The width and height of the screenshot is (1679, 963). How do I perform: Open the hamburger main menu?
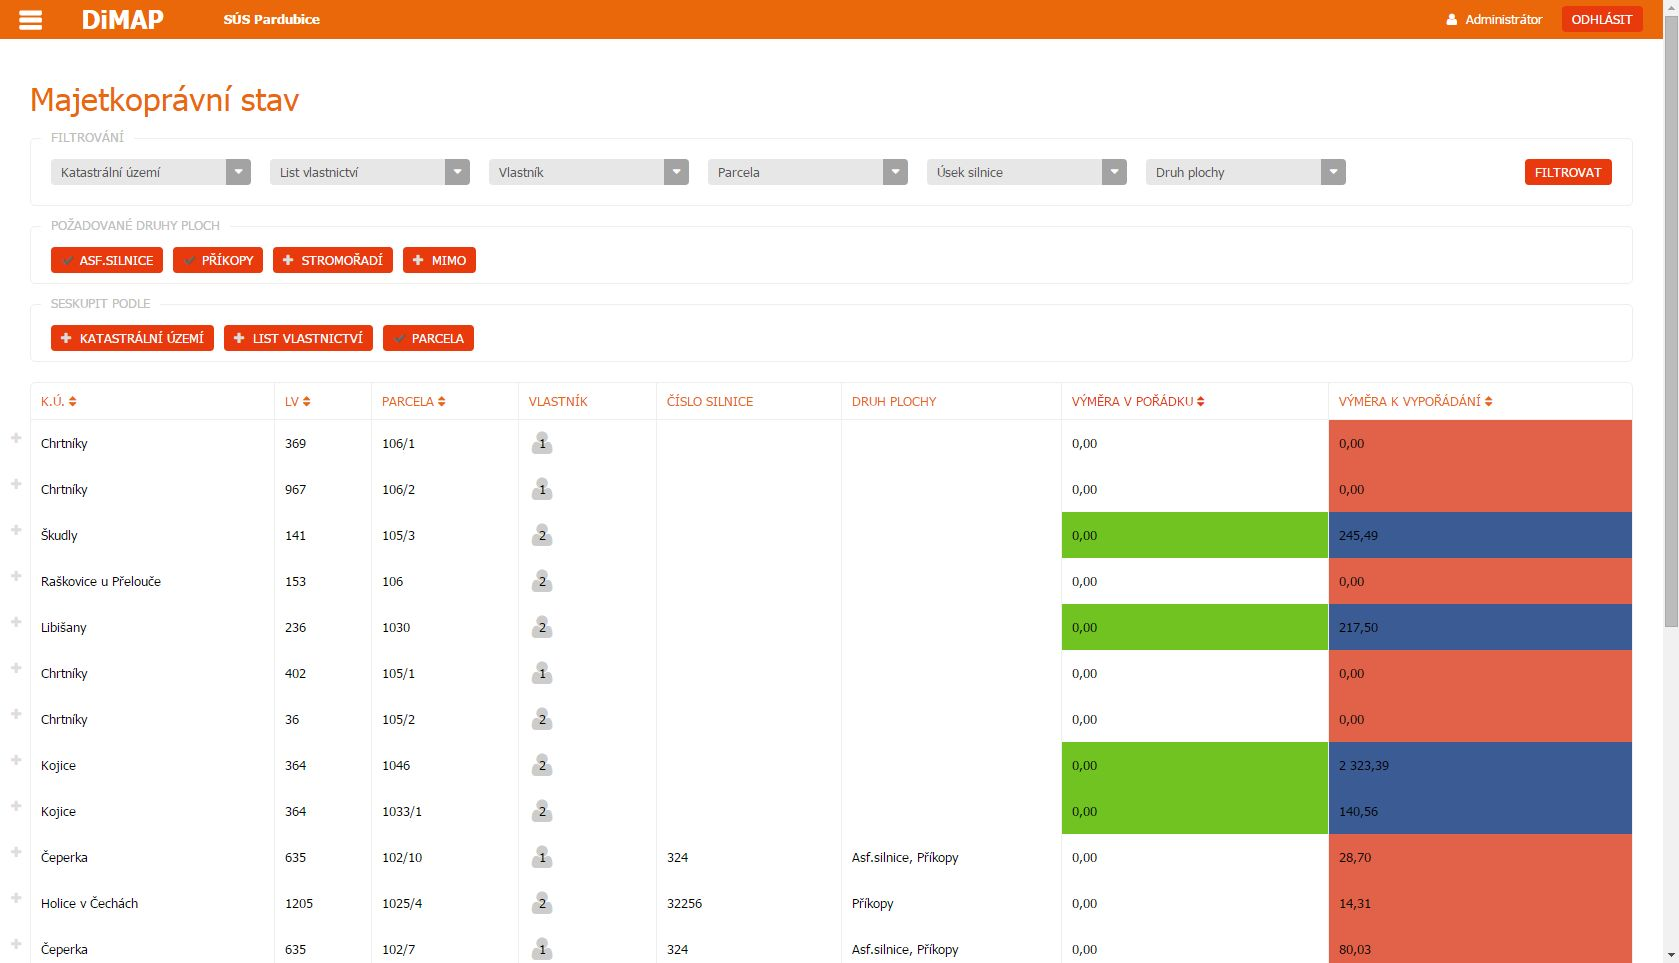point(31,19)
